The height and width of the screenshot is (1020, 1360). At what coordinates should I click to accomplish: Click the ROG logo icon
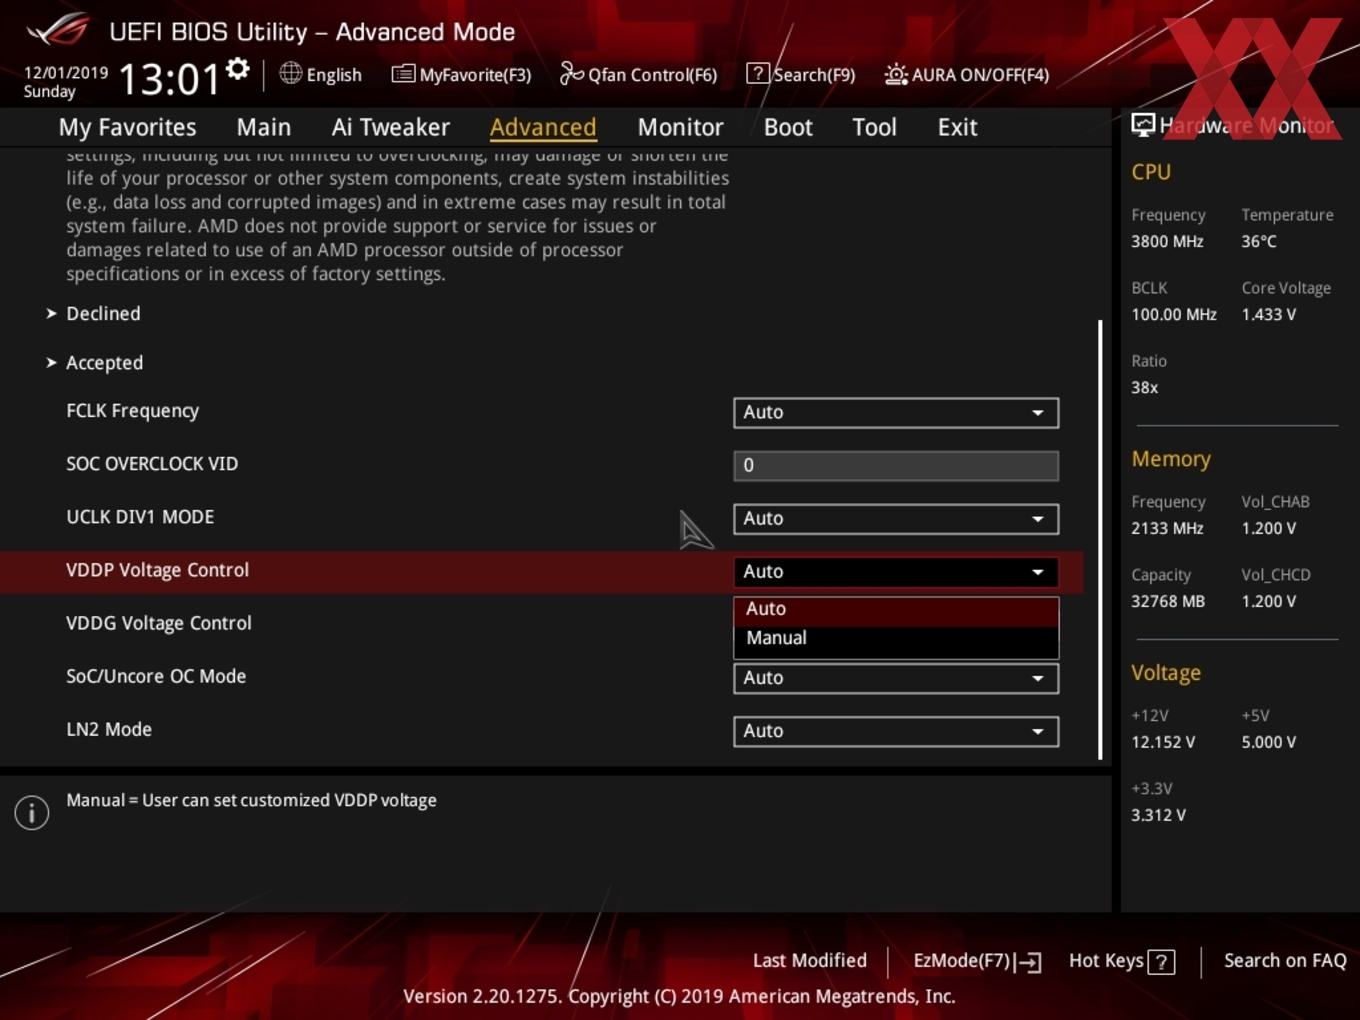(58, 30)
